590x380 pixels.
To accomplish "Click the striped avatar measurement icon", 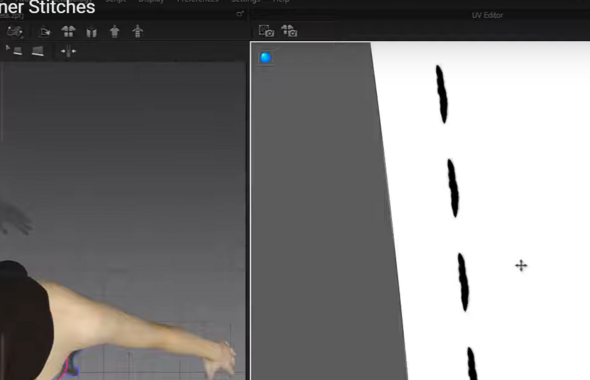I will (137, 32).
